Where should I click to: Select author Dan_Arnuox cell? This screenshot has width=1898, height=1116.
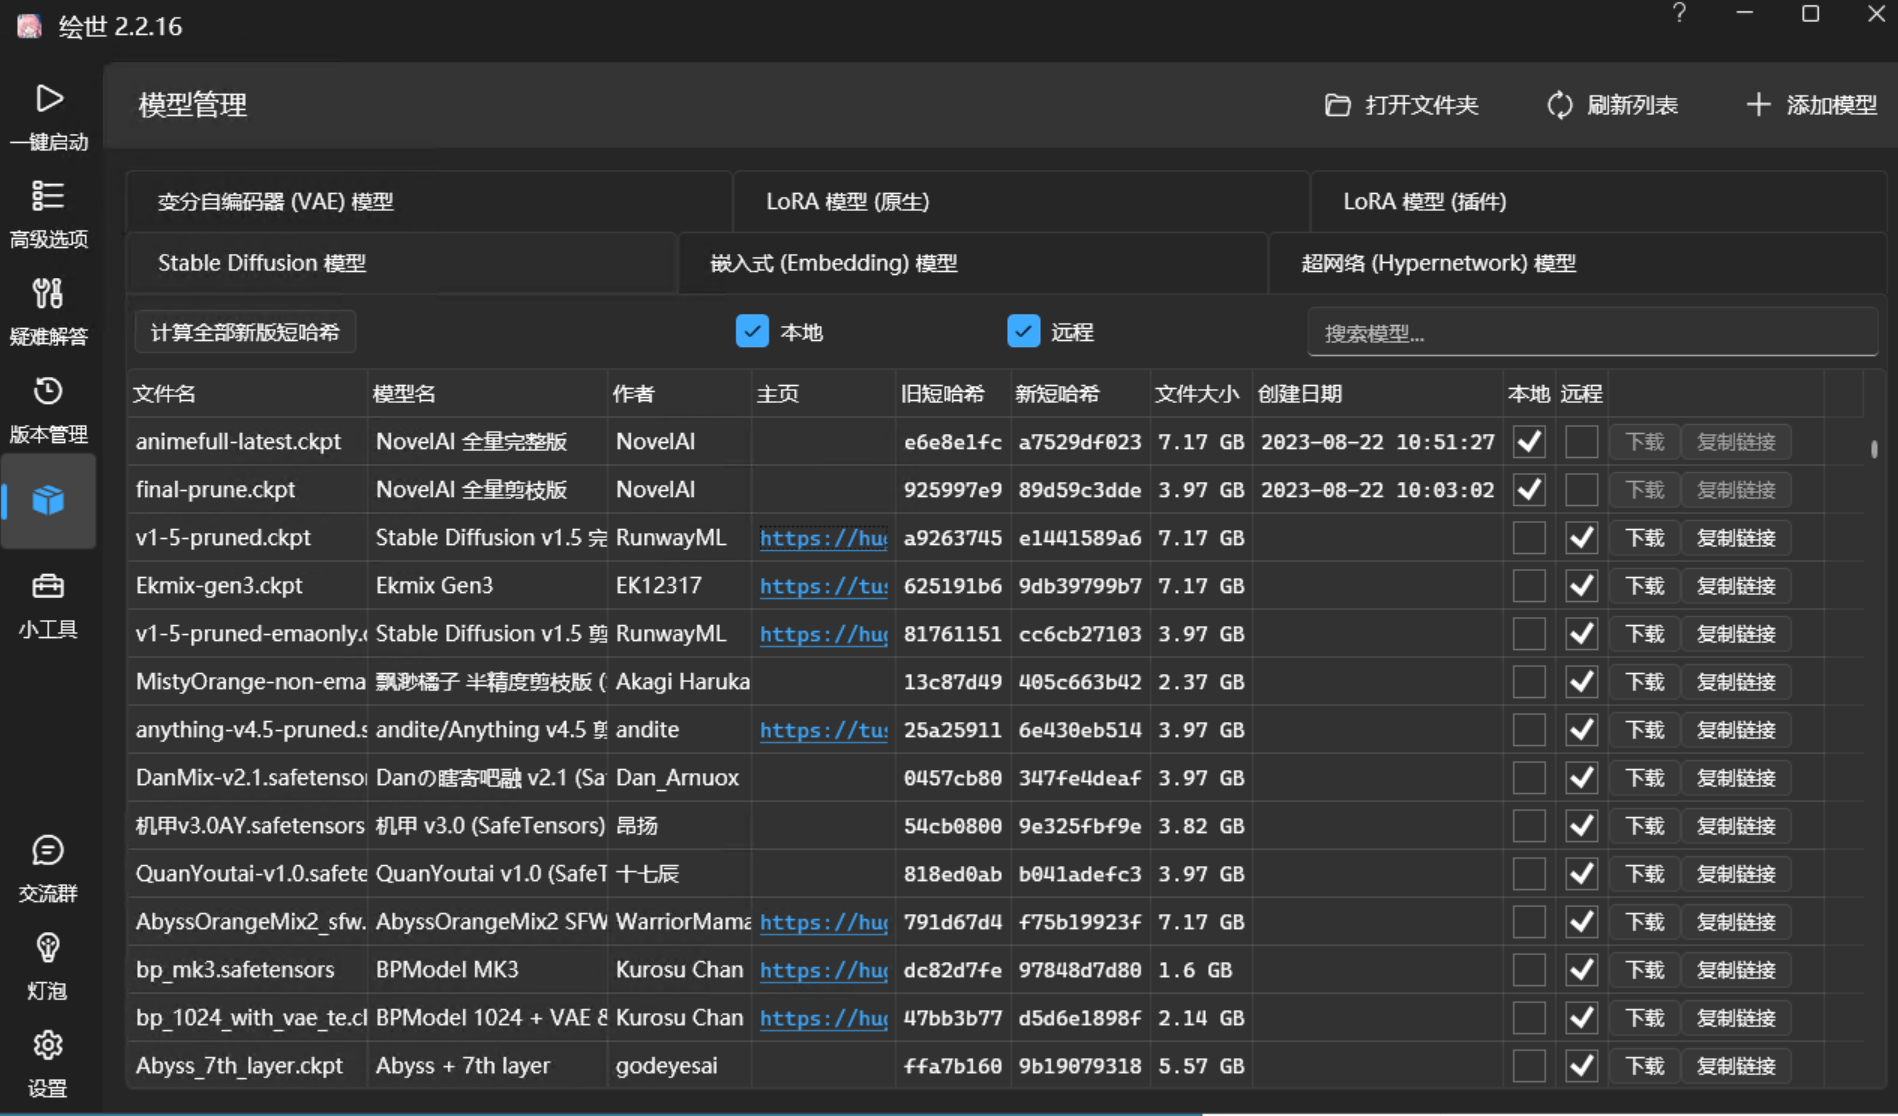[x=677, y=778]
